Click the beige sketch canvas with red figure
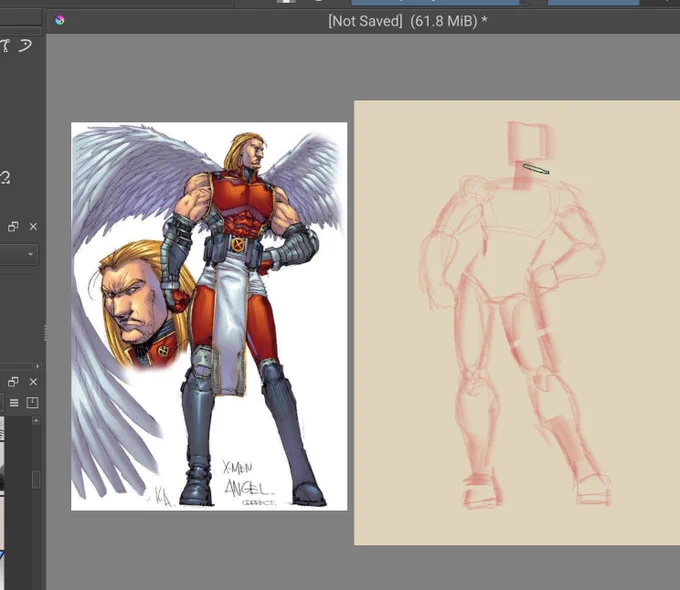The width and height of the screenshot is (680, 590). [x=517, y=323]
